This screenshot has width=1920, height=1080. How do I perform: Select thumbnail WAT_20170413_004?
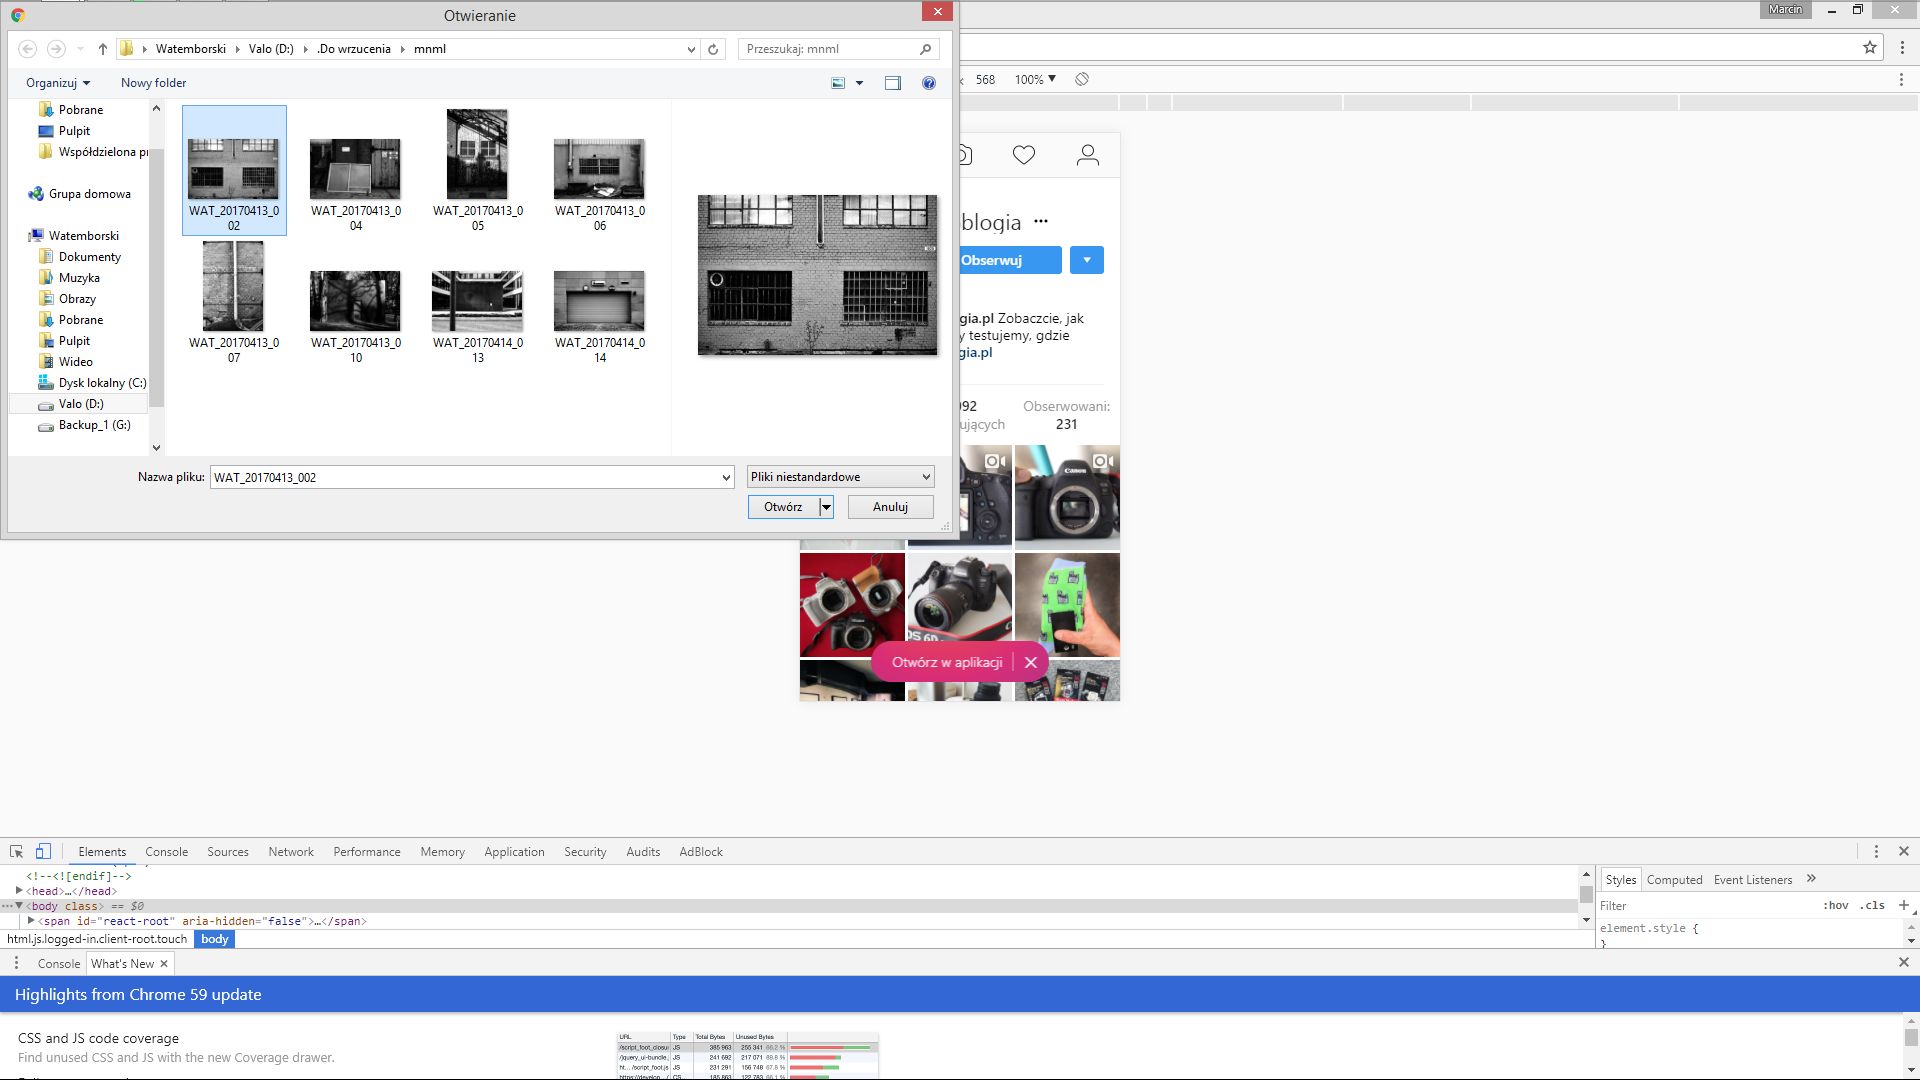[355, 172]
